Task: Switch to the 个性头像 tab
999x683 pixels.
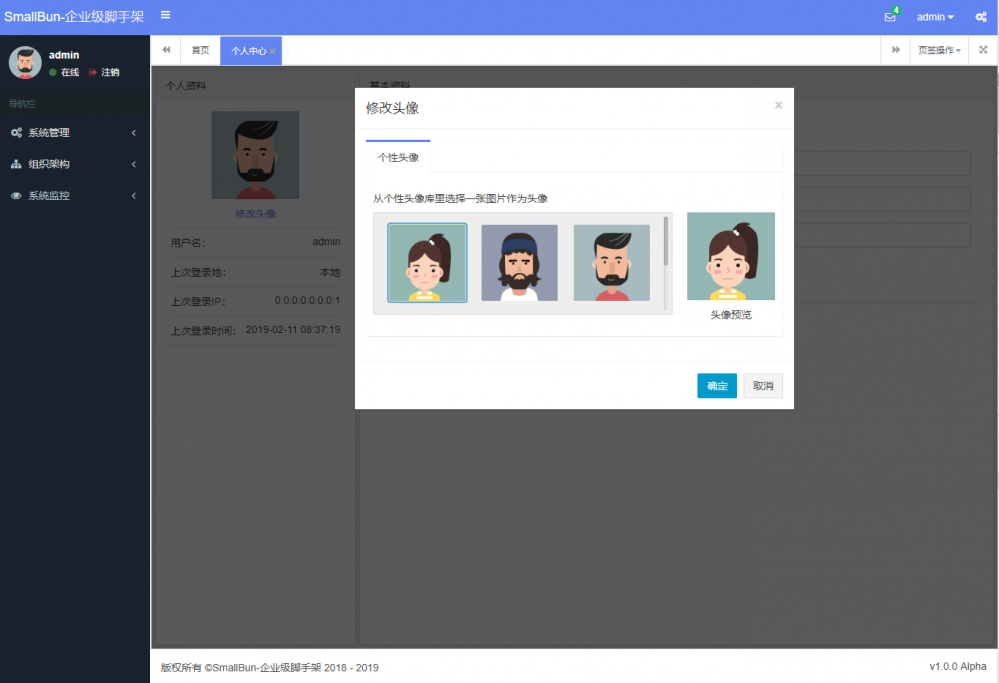Action: pyautogui.click(x=397, y=156)
